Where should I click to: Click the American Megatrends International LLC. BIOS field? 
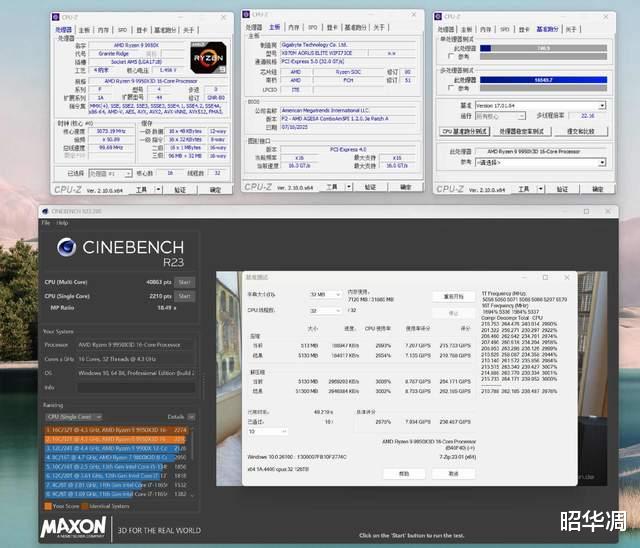348,110
